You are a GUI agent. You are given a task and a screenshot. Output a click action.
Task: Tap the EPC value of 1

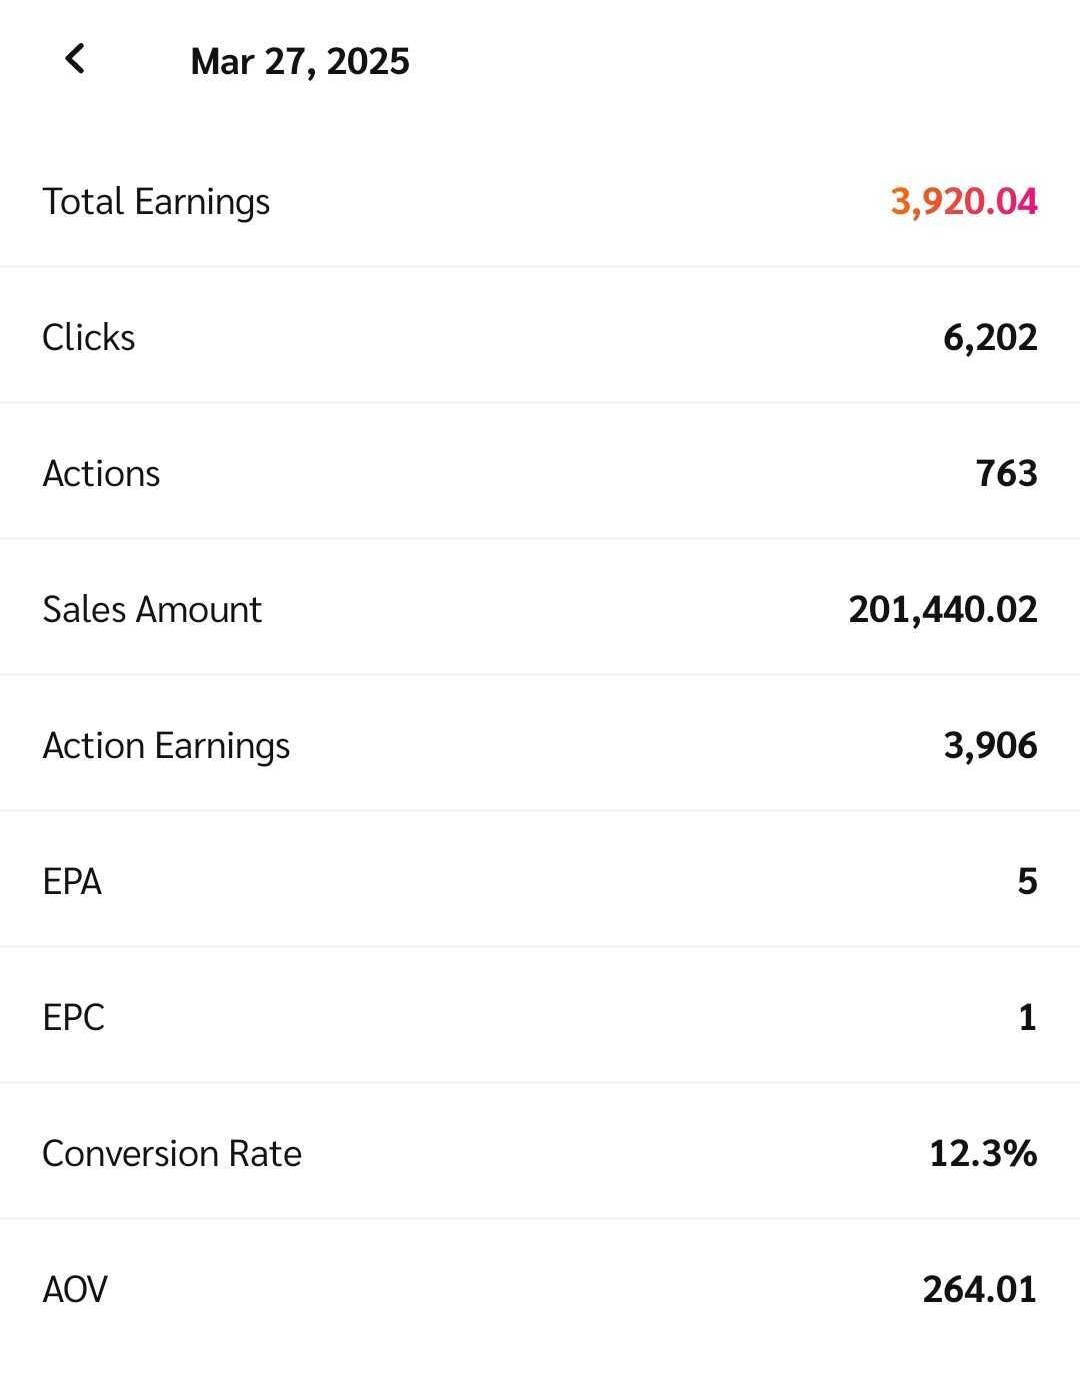coord(1027,1018)
